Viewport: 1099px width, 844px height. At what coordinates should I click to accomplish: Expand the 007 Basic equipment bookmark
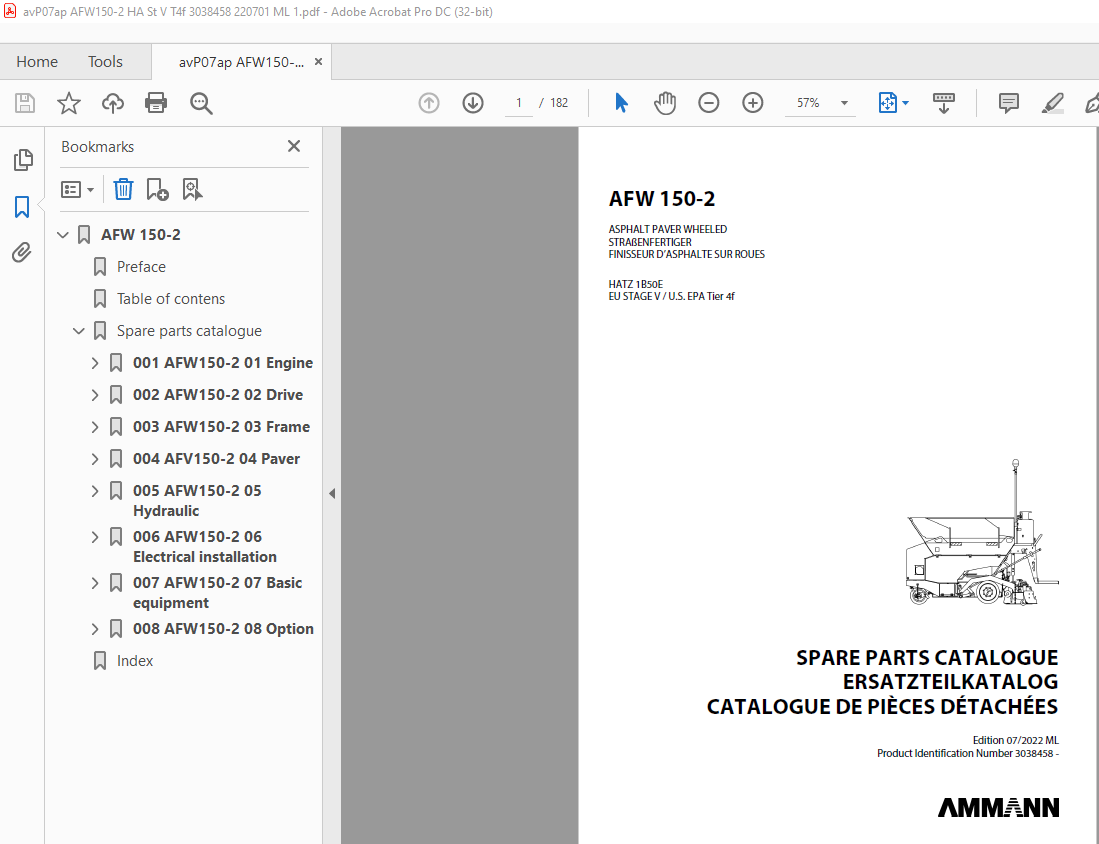click(x=95, y=583)
